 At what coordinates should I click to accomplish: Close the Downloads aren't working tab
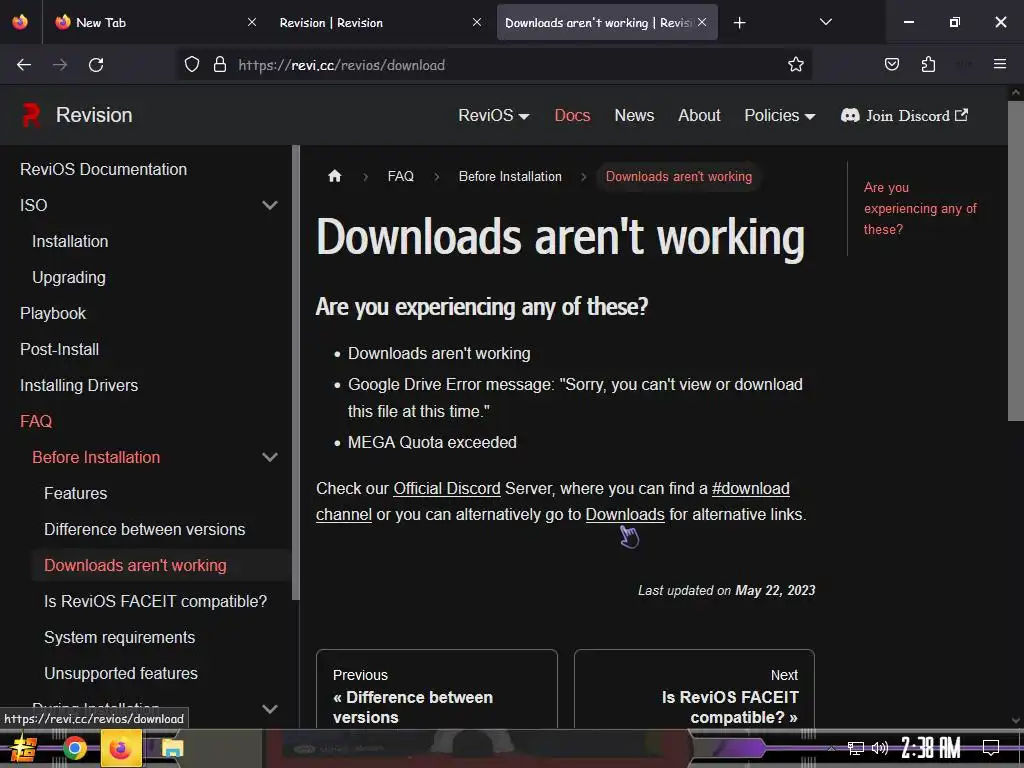[702, 22]
